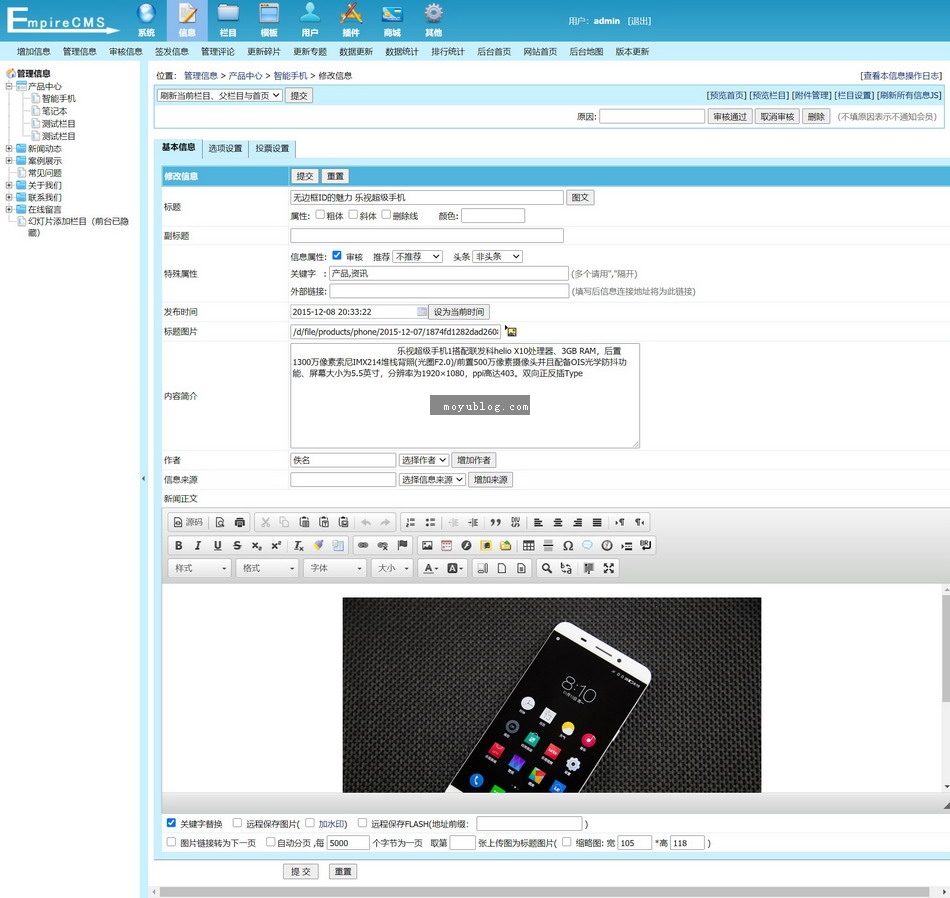The height and width of the screenshot is (898, 950).
Task: Enable 远程保存图片 checkbox
Action: (x=238, y=823)
